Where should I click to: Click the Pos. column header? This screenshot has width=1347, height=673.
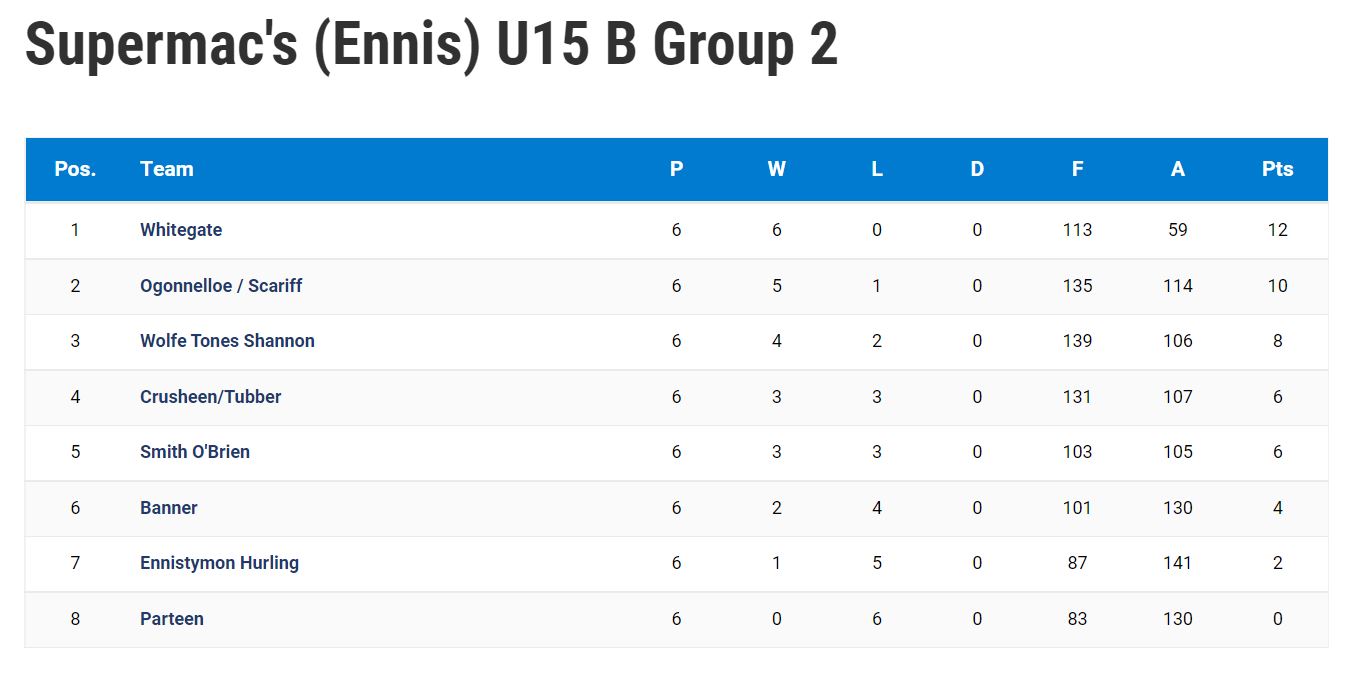coord(75,169)
